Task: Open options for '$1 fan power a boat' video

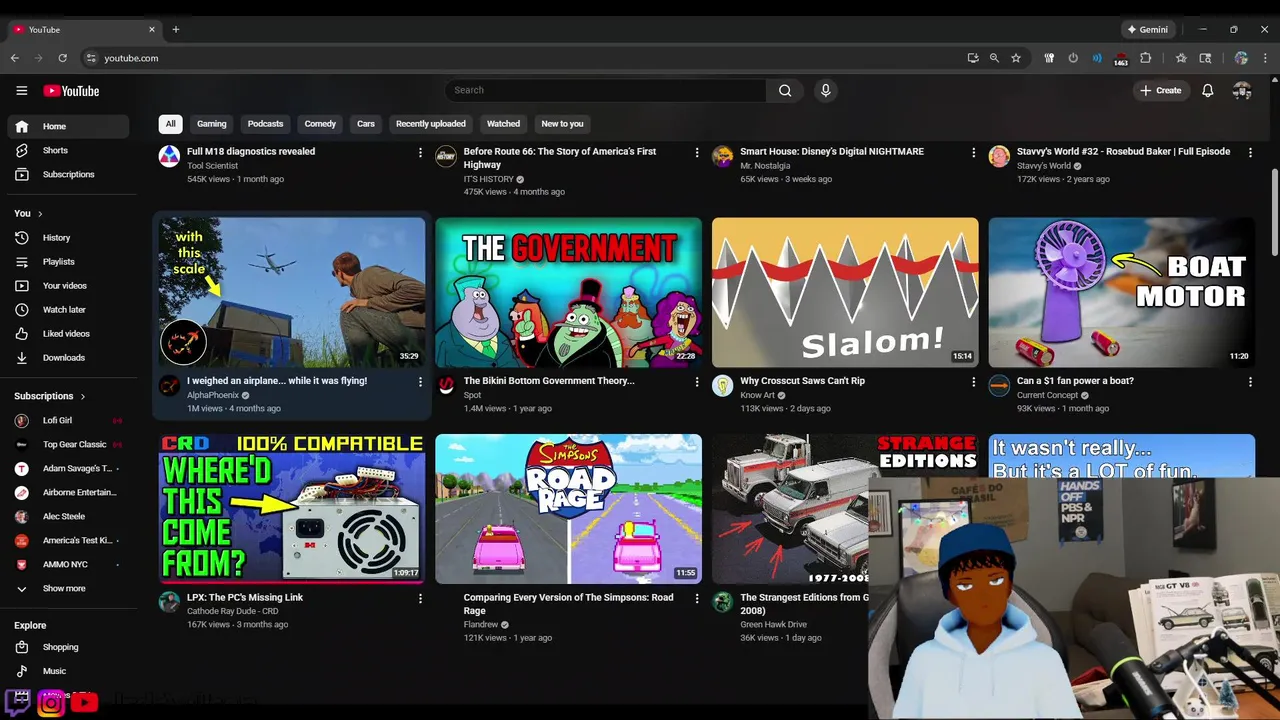Action: (x=1250, y=382)
